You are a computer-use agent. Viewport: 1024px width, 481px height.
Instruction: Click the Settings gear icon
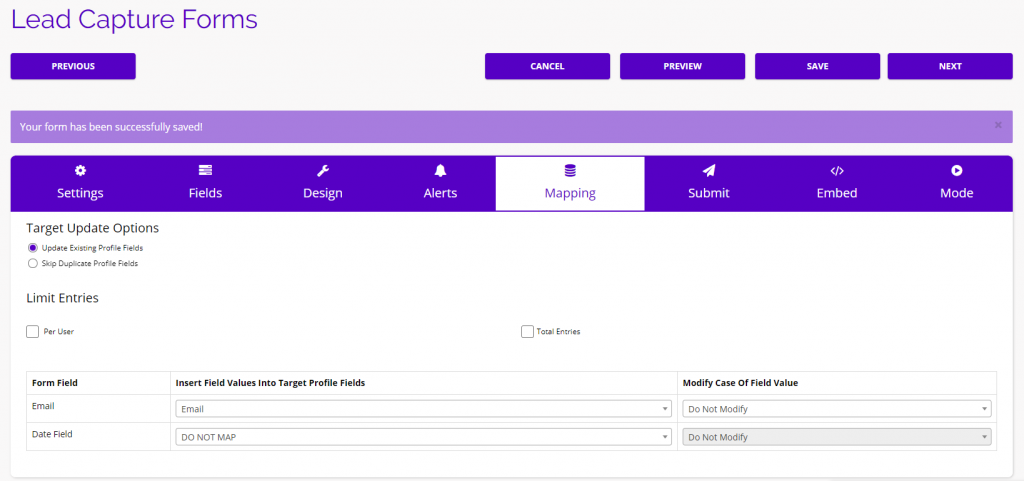(80, 171)
